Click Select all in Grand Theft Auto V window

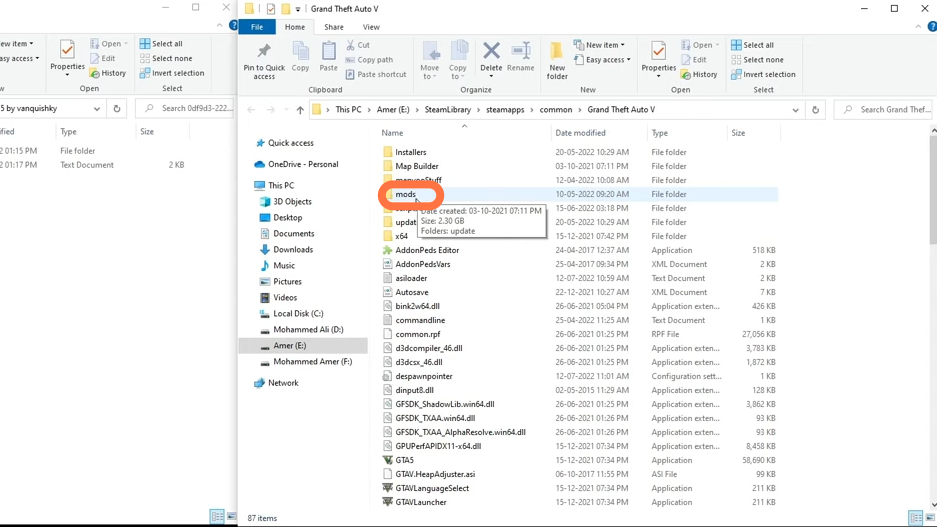pyautogui.click(x=752, y=45)
